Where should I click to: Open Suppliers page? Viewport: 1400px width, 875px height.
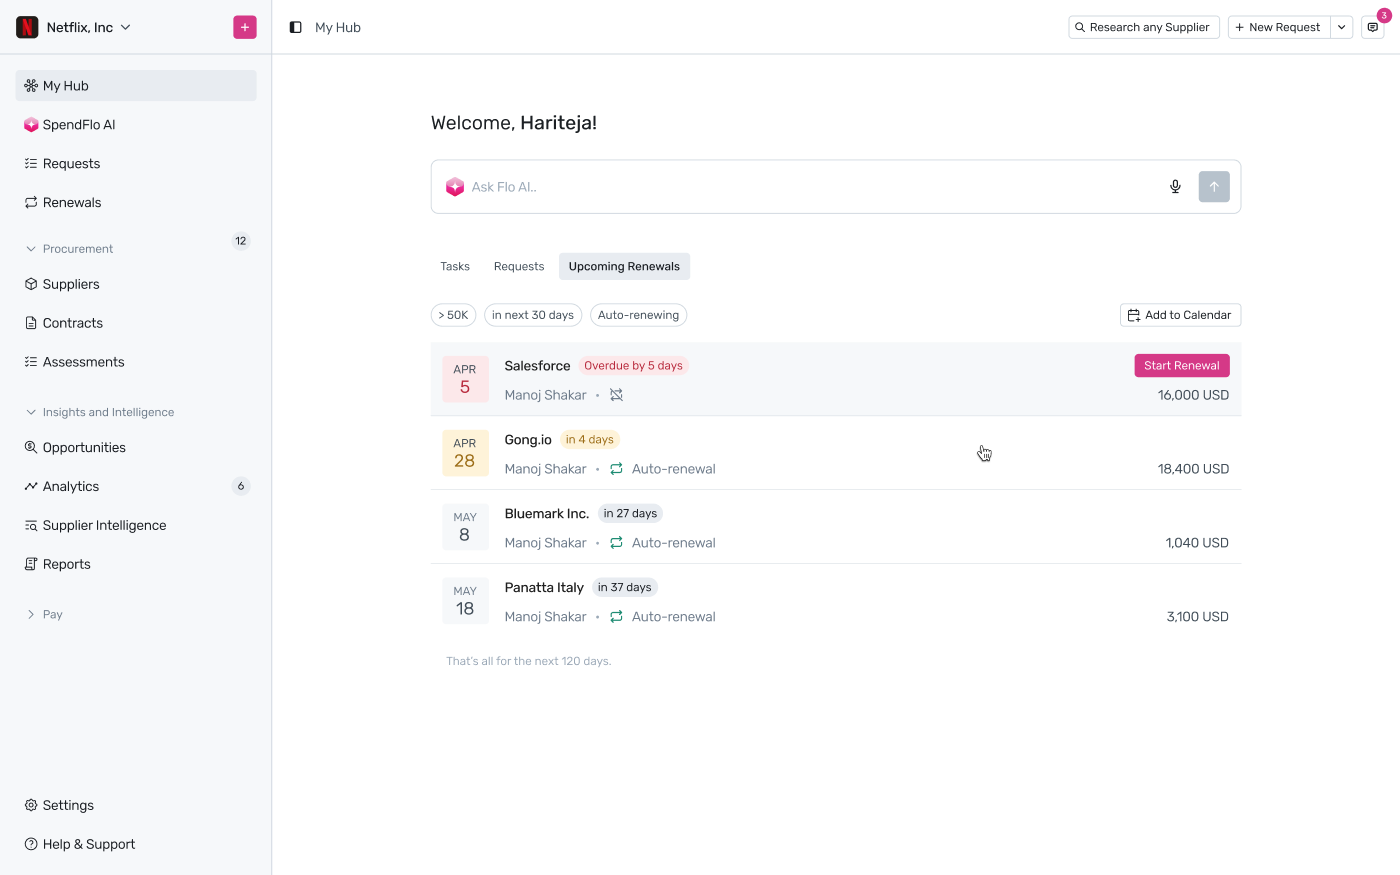tap(136, 284)
